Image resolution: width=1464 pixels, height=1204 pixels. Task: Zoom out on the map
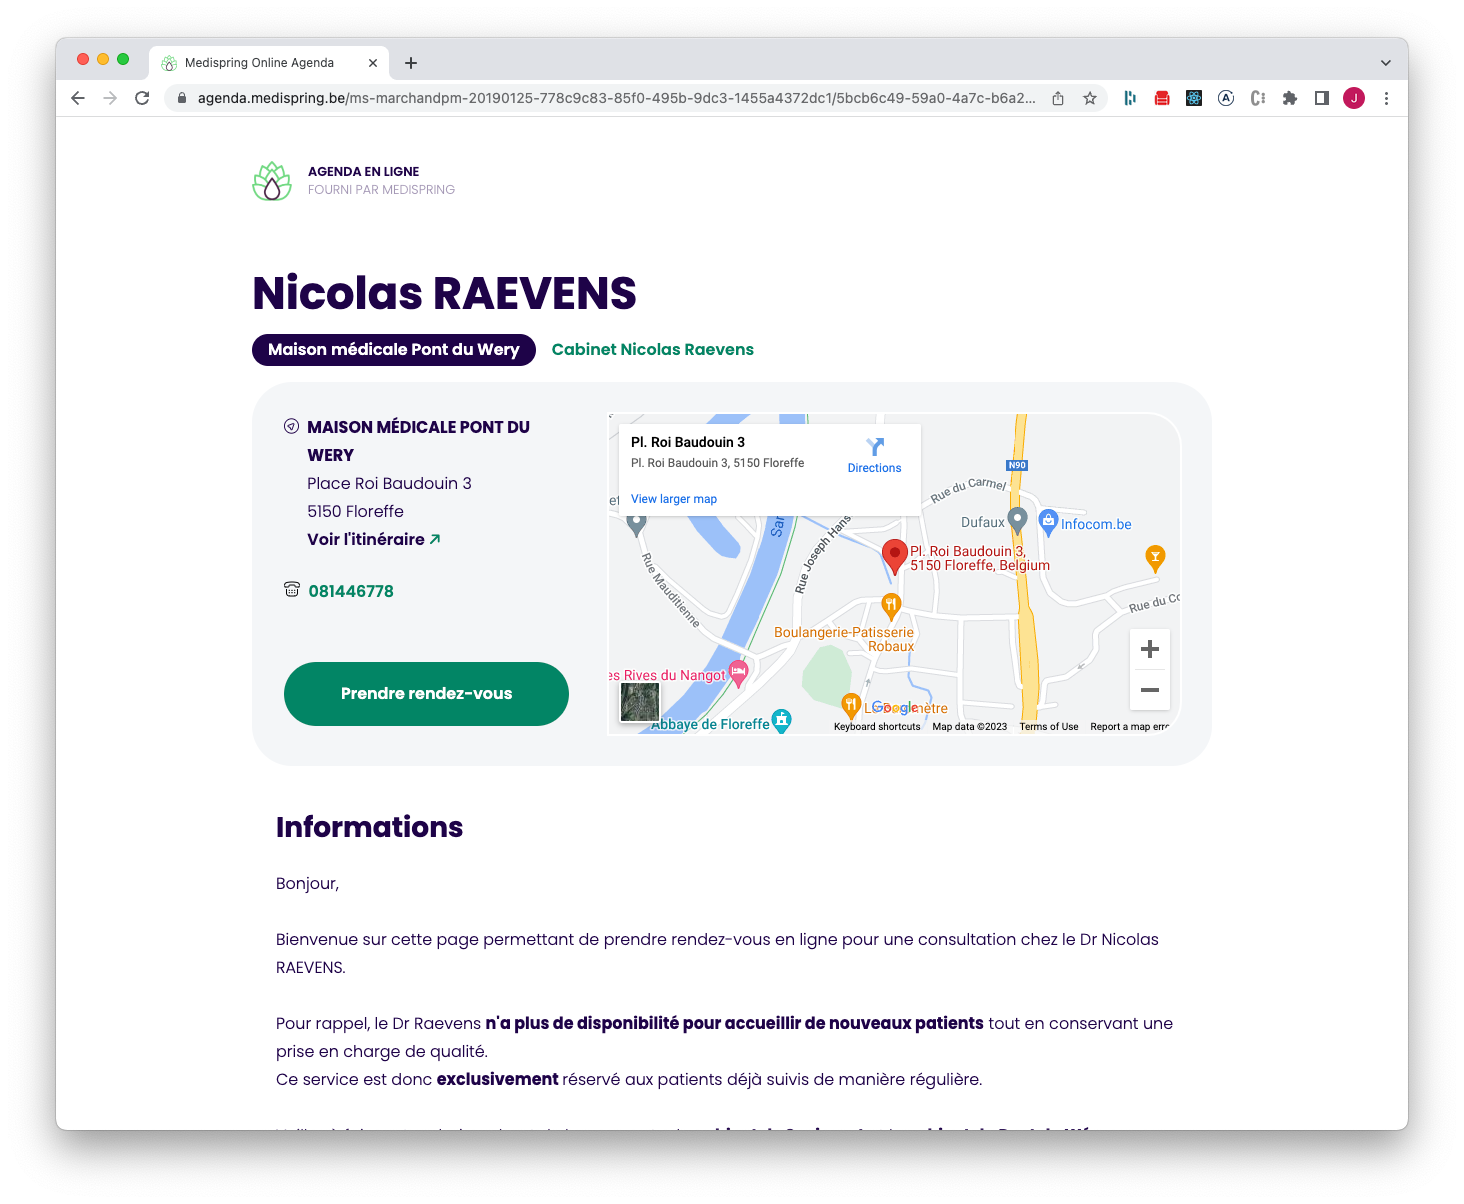(x=1150, y=690)
